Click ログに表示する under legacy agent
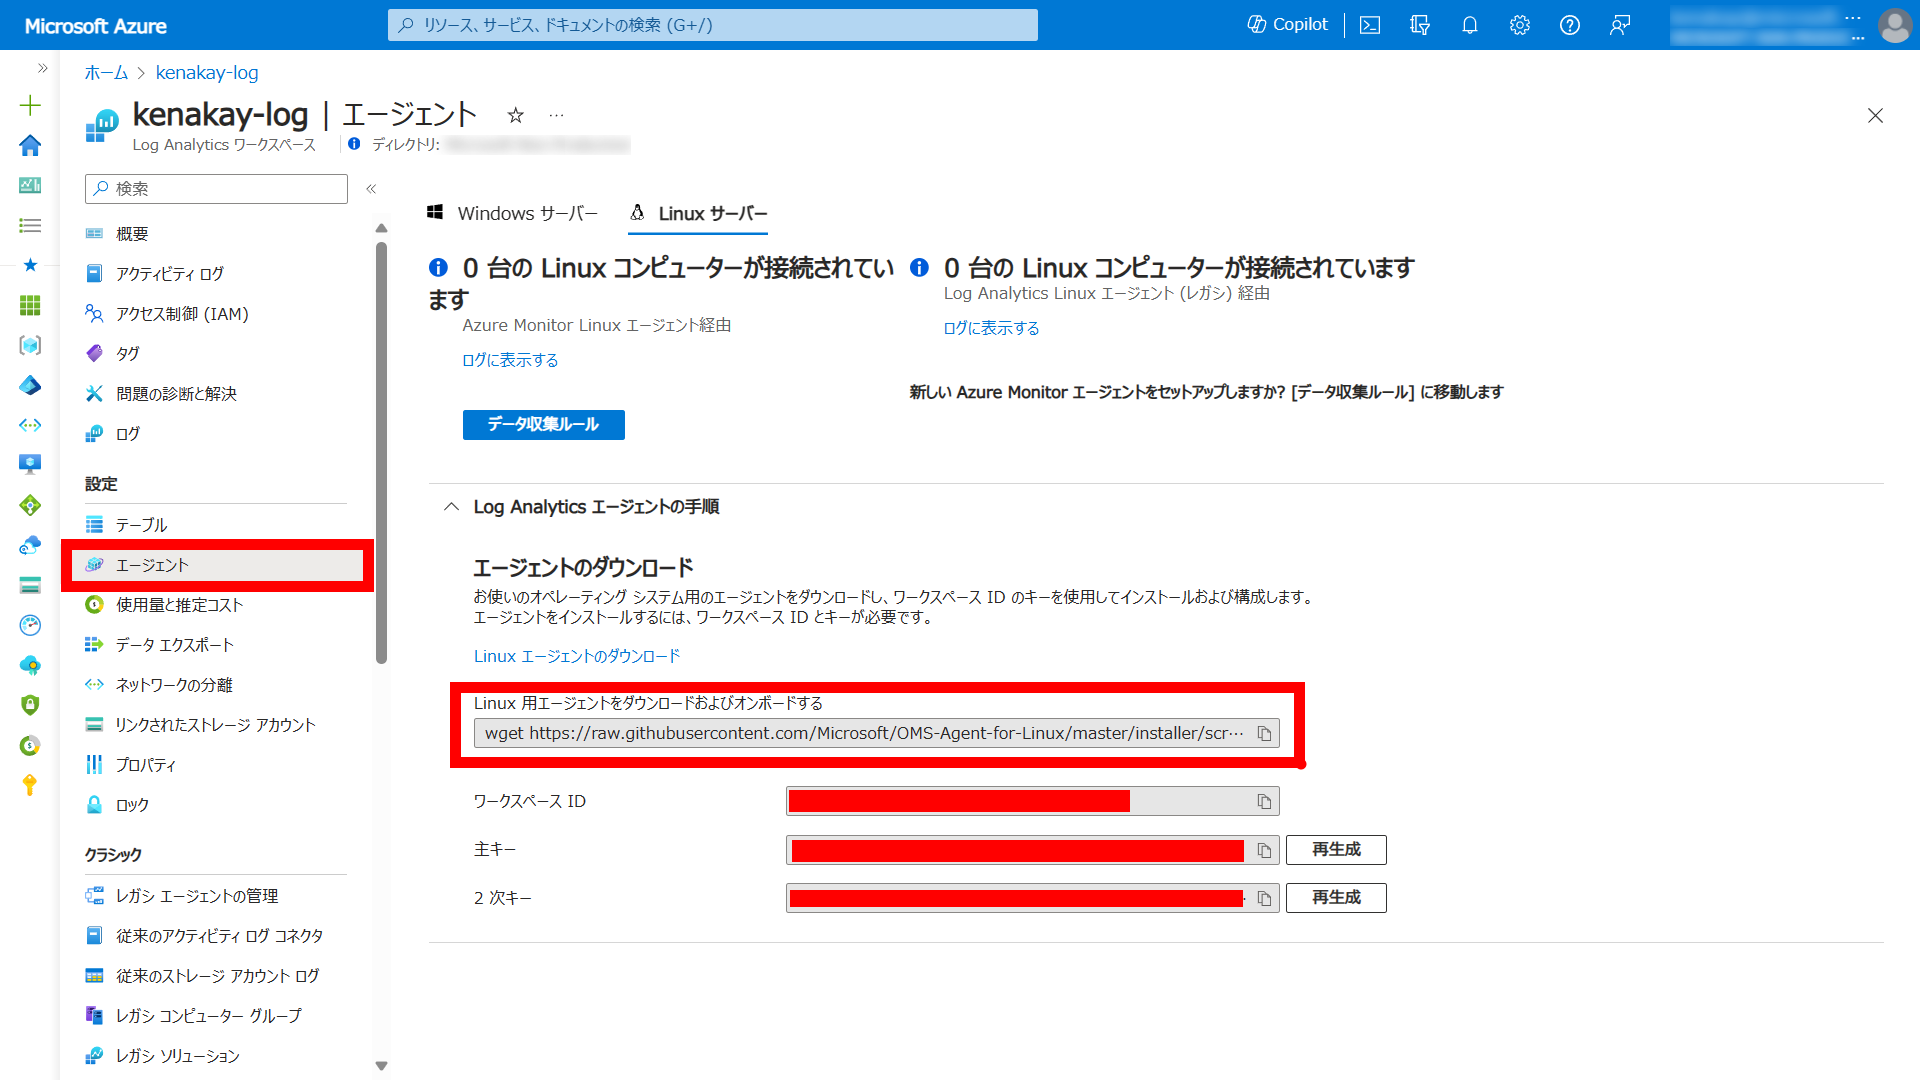1920x1080 pixels. pos(991,328)
